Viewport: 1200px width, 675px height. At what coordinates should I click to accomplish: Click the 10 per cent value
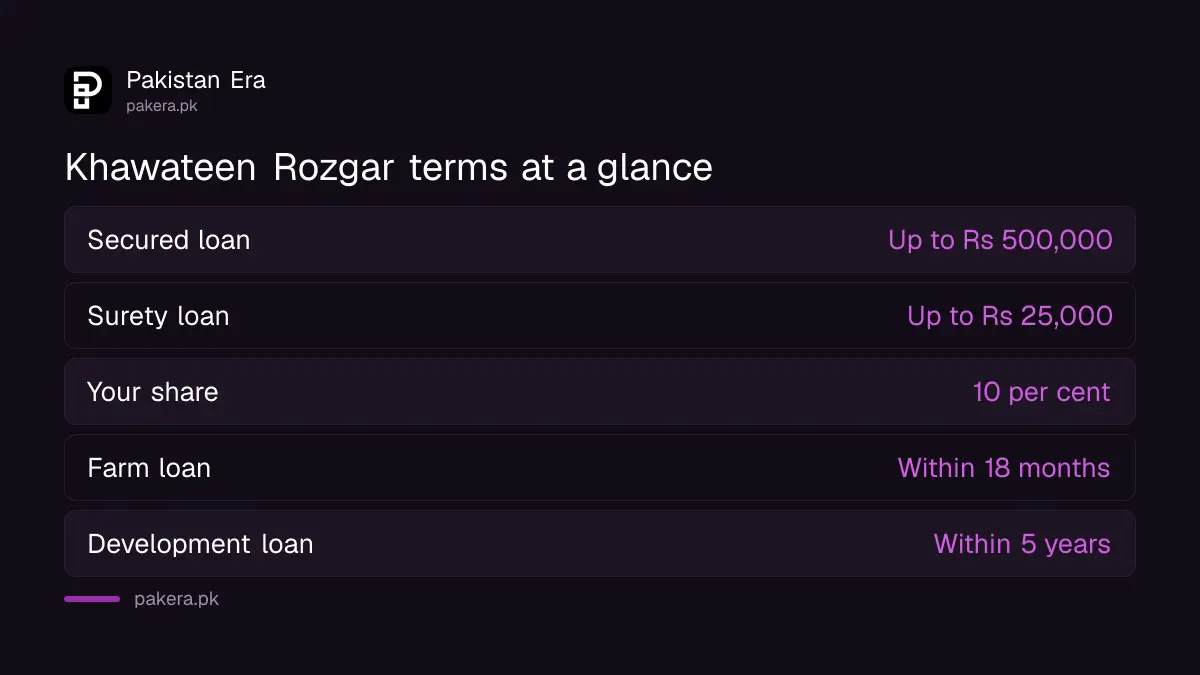click(x=1042, y=392)
